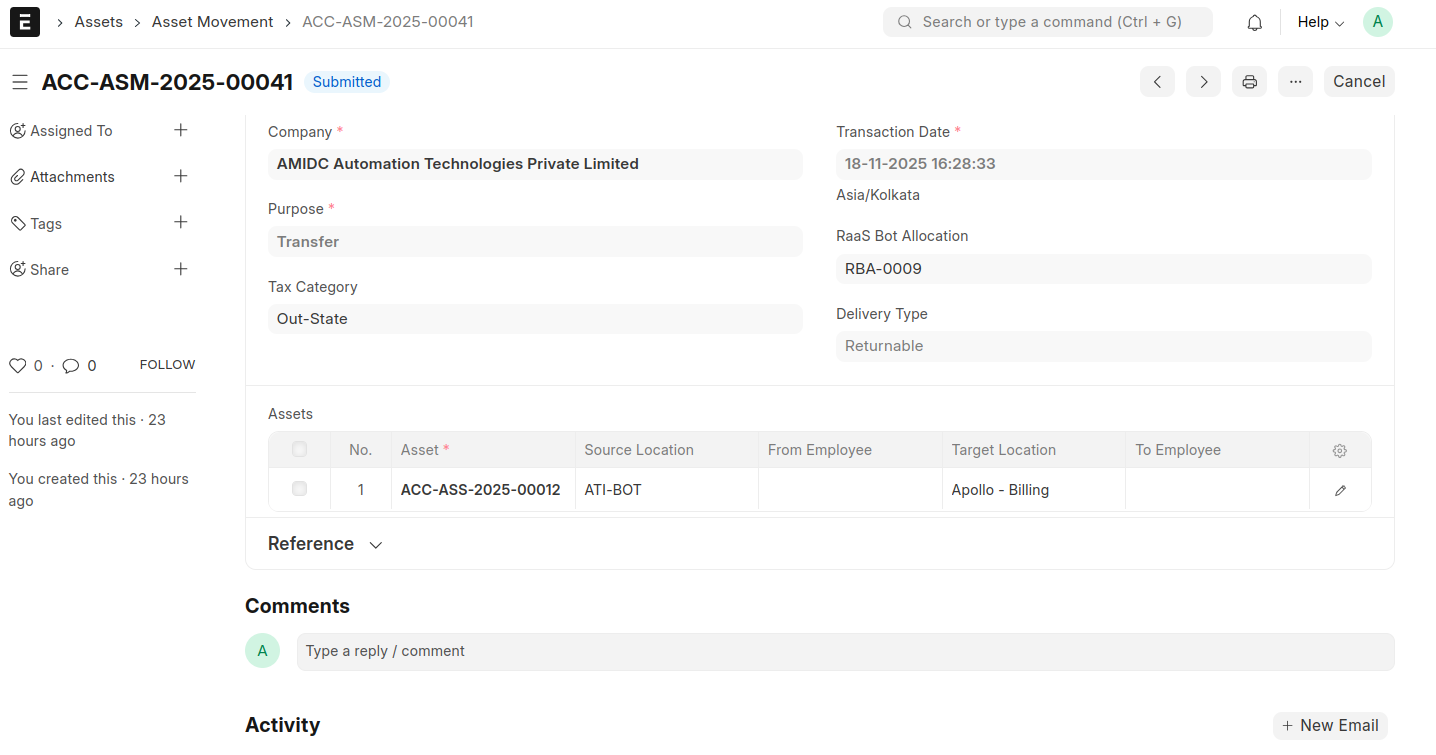This screenshot has width=1436, height=755.
Task: Select all rows checkbox in Assets table
Action: (299, 450)
